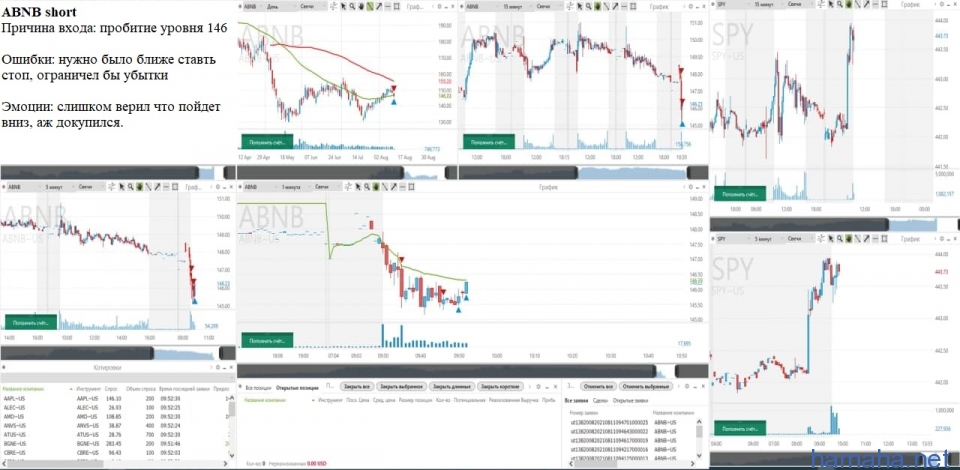Pick arrow tool in ABNB 1-minute chart toolbar

394,186
